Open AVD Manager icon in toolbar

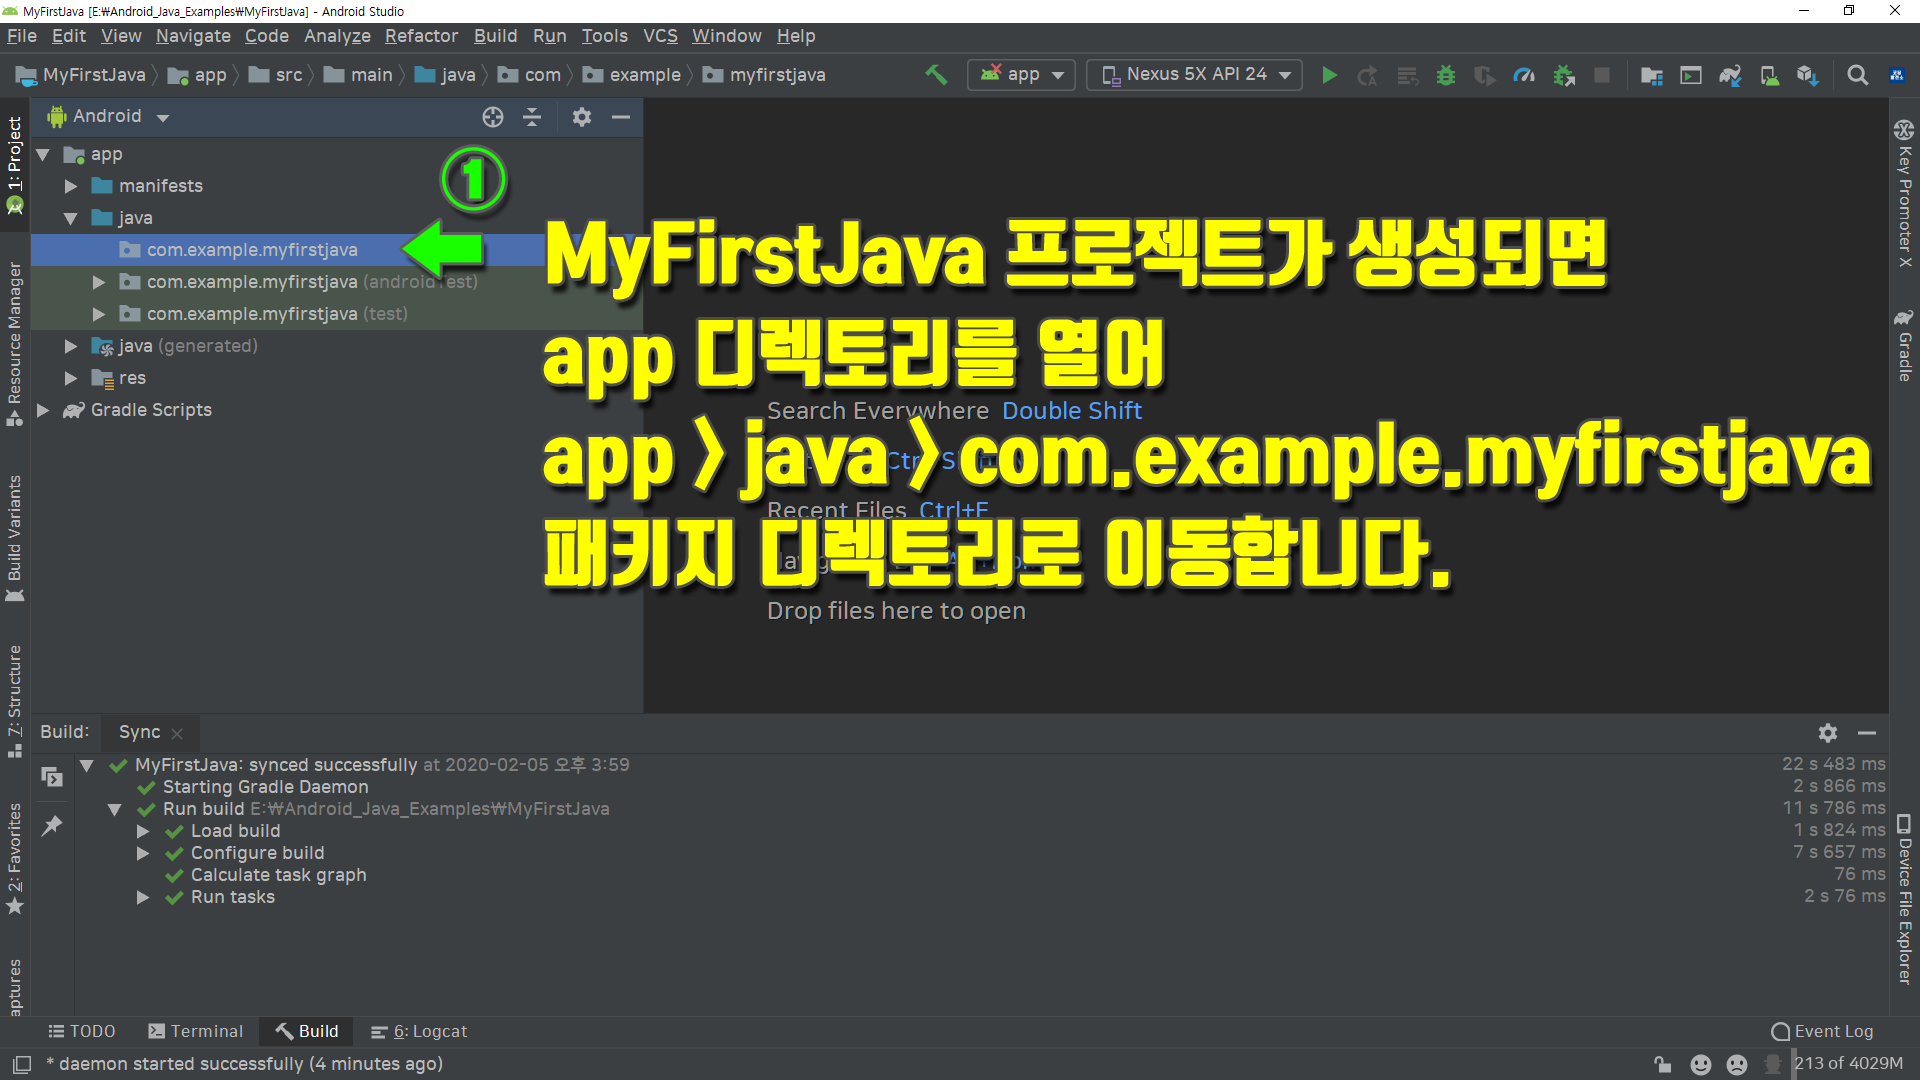coord(1769,75)
